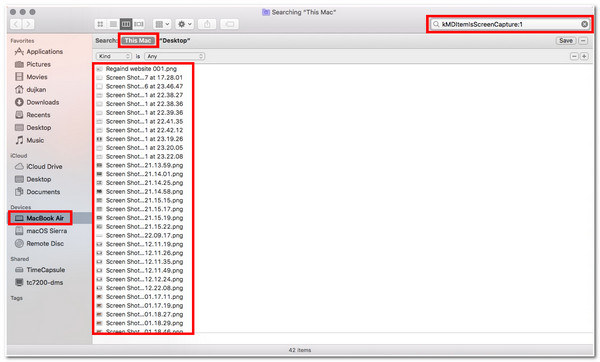Open TimeCapsule under Shared
Viewport: 600px width, 362px height.
click(40, 270)
